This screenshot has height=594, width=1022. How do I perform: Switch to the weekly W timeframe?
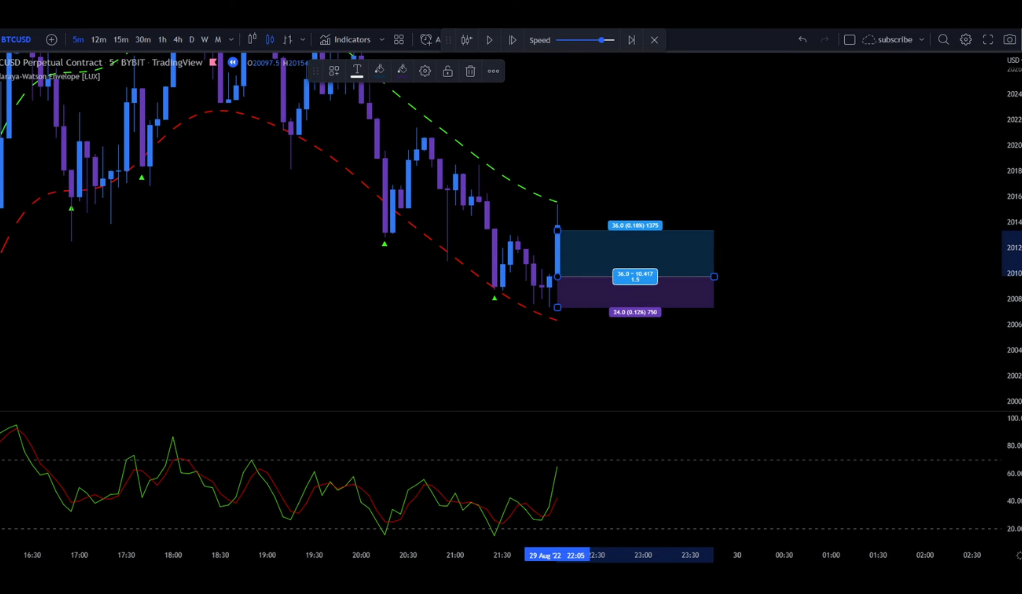[205, 40]
